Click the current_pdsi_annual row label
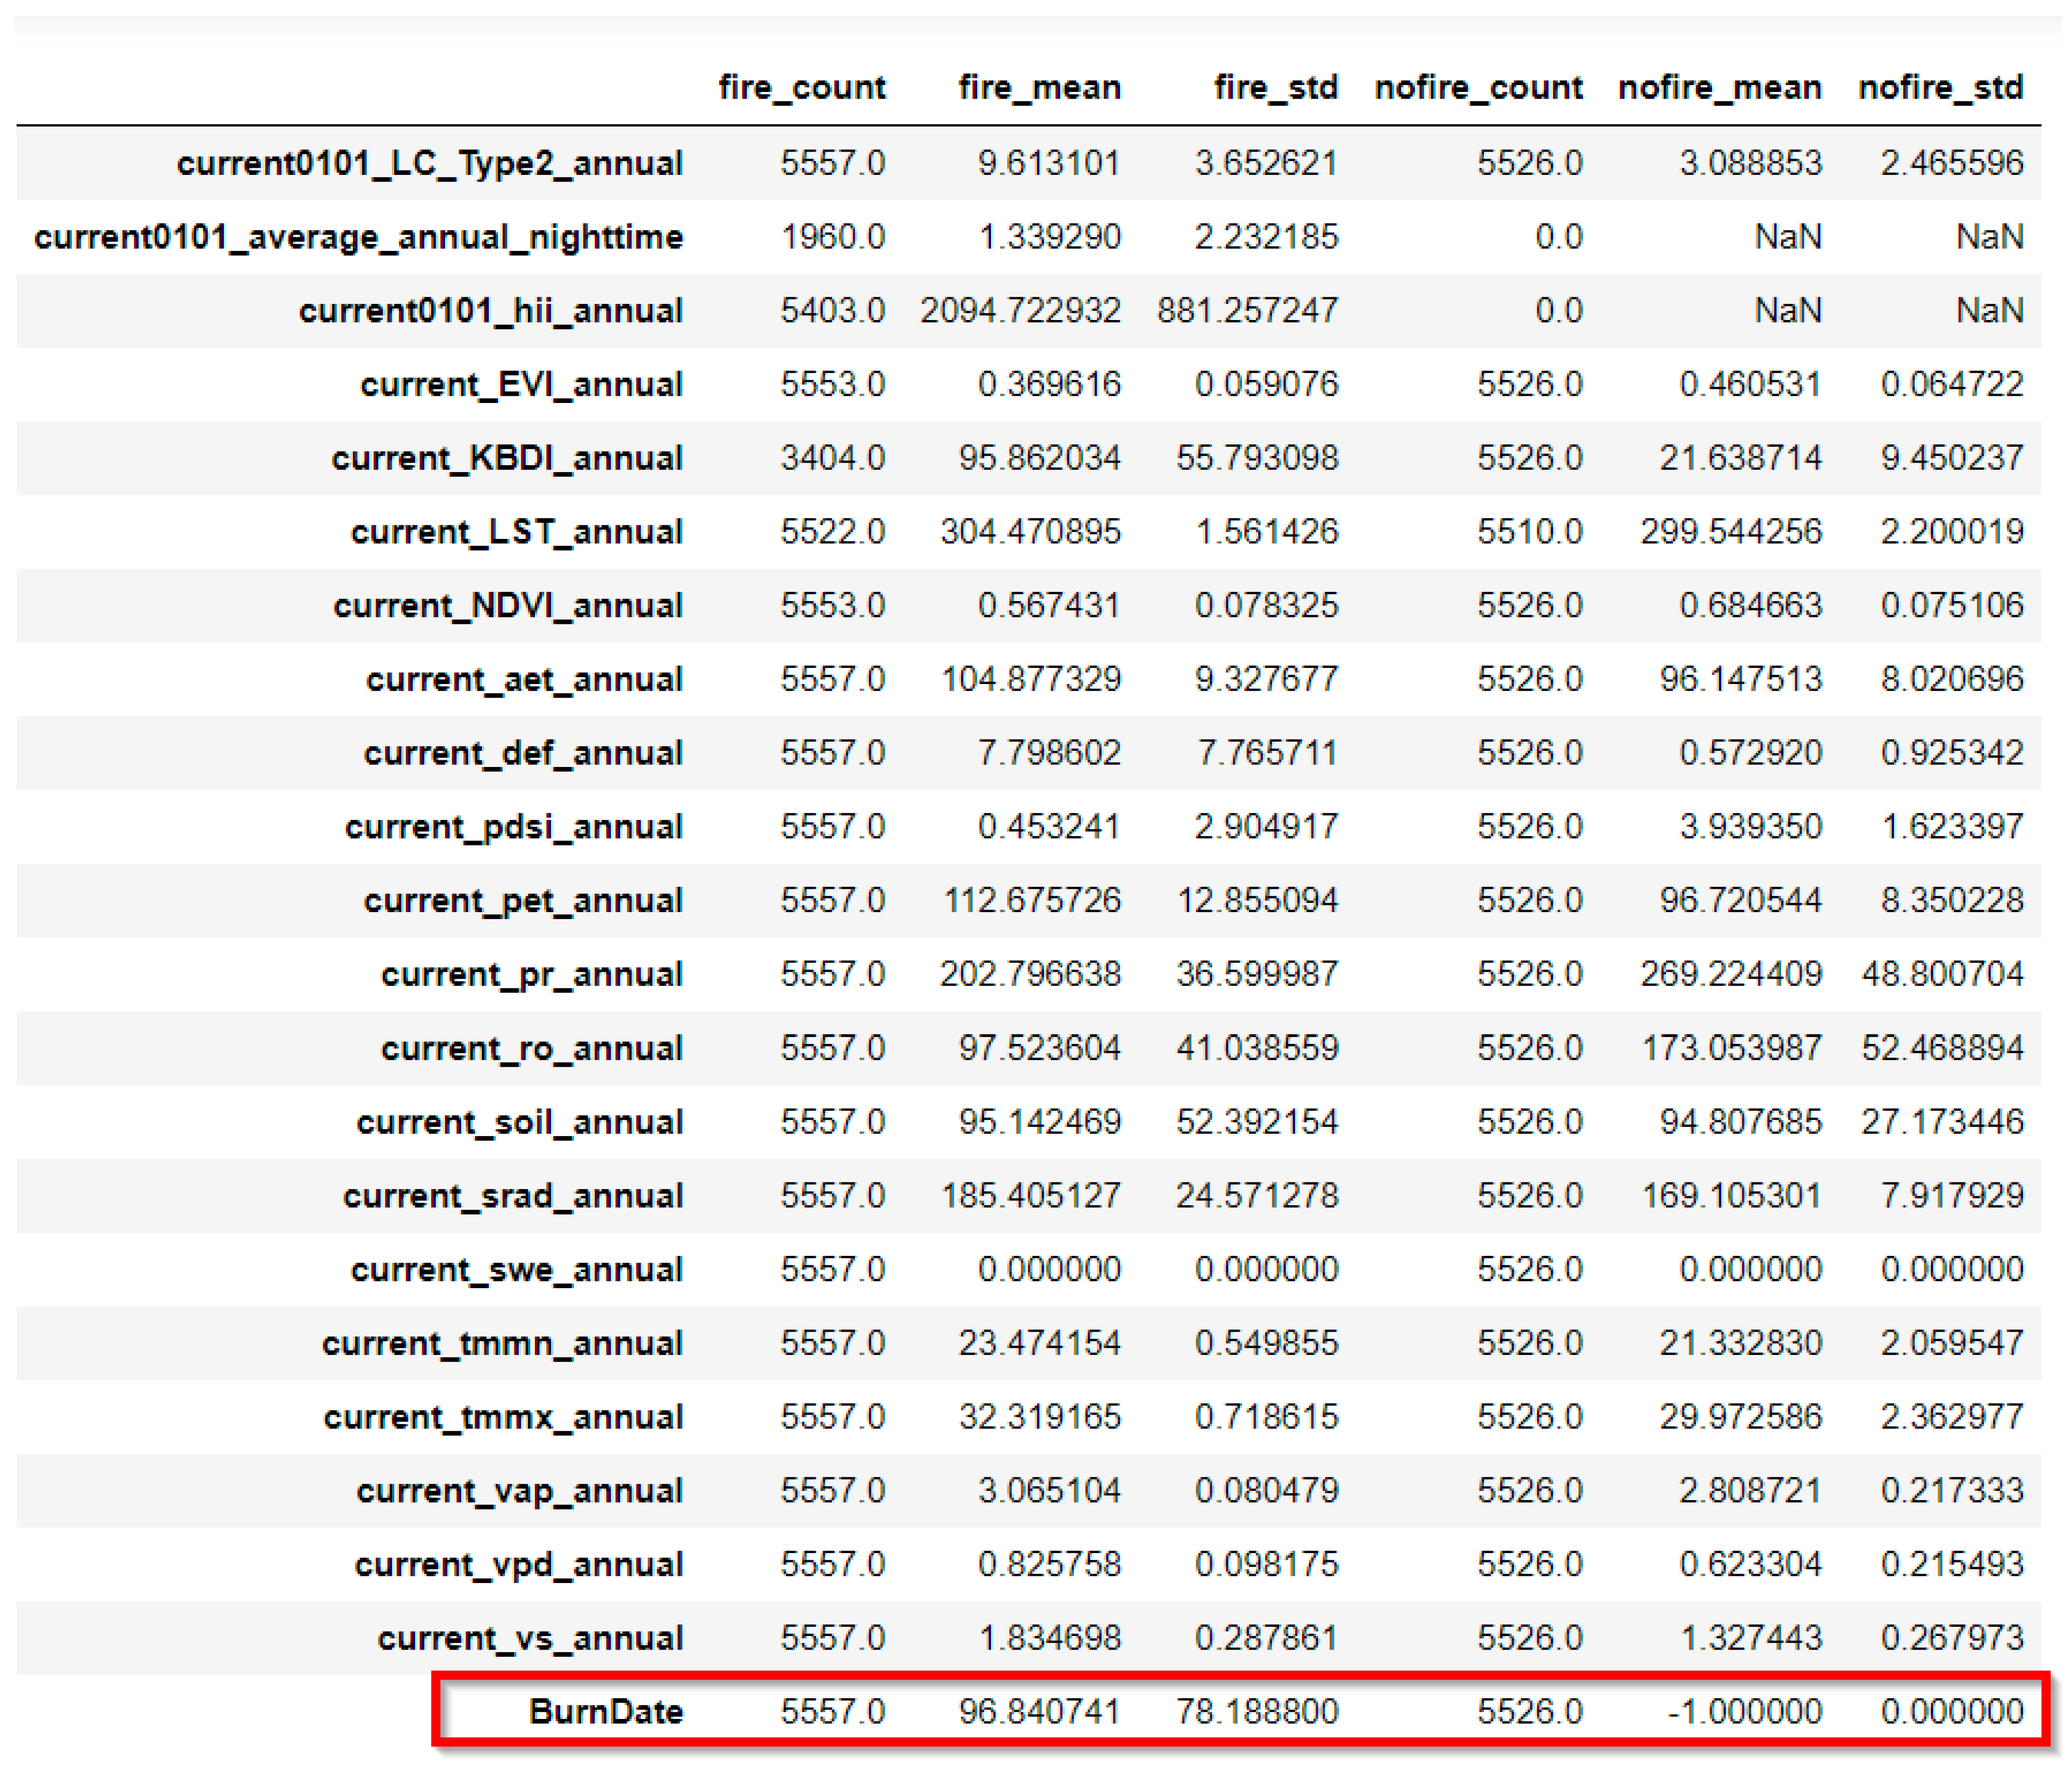The width and height of the screenshot is (2072, 1770). click(513, 827)
